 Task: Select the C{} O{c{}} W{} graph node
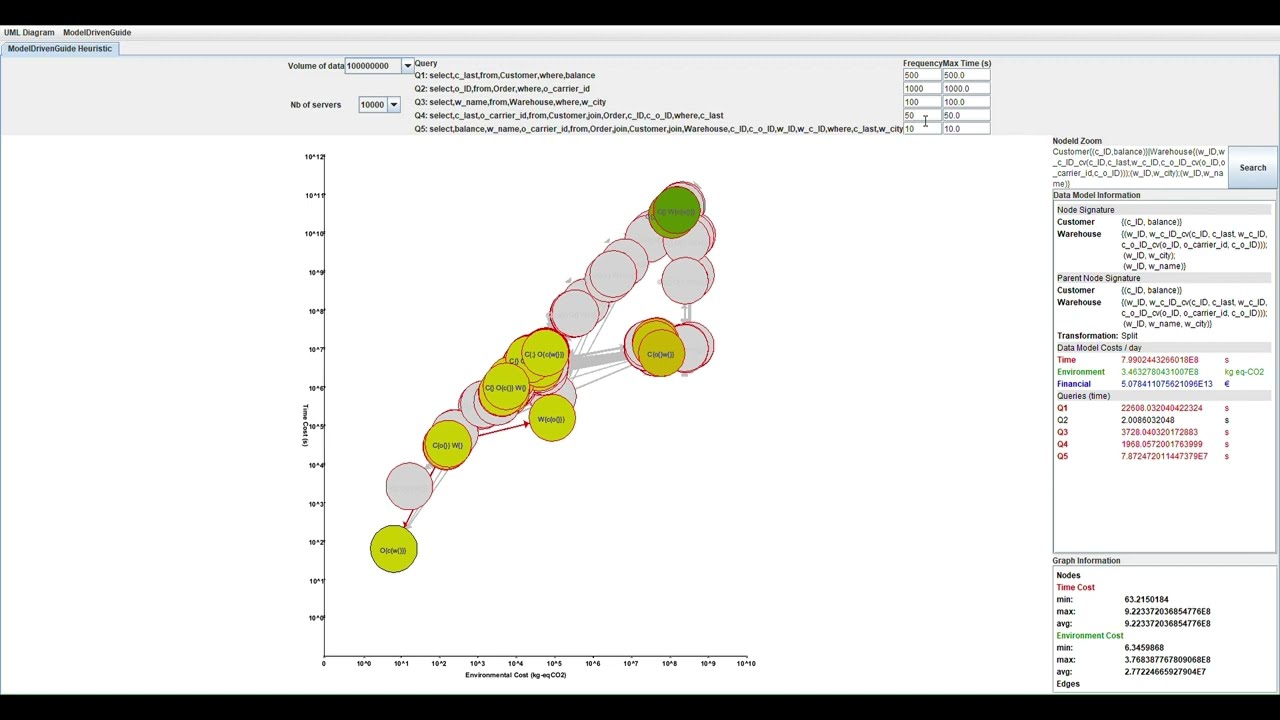[504, 388]
